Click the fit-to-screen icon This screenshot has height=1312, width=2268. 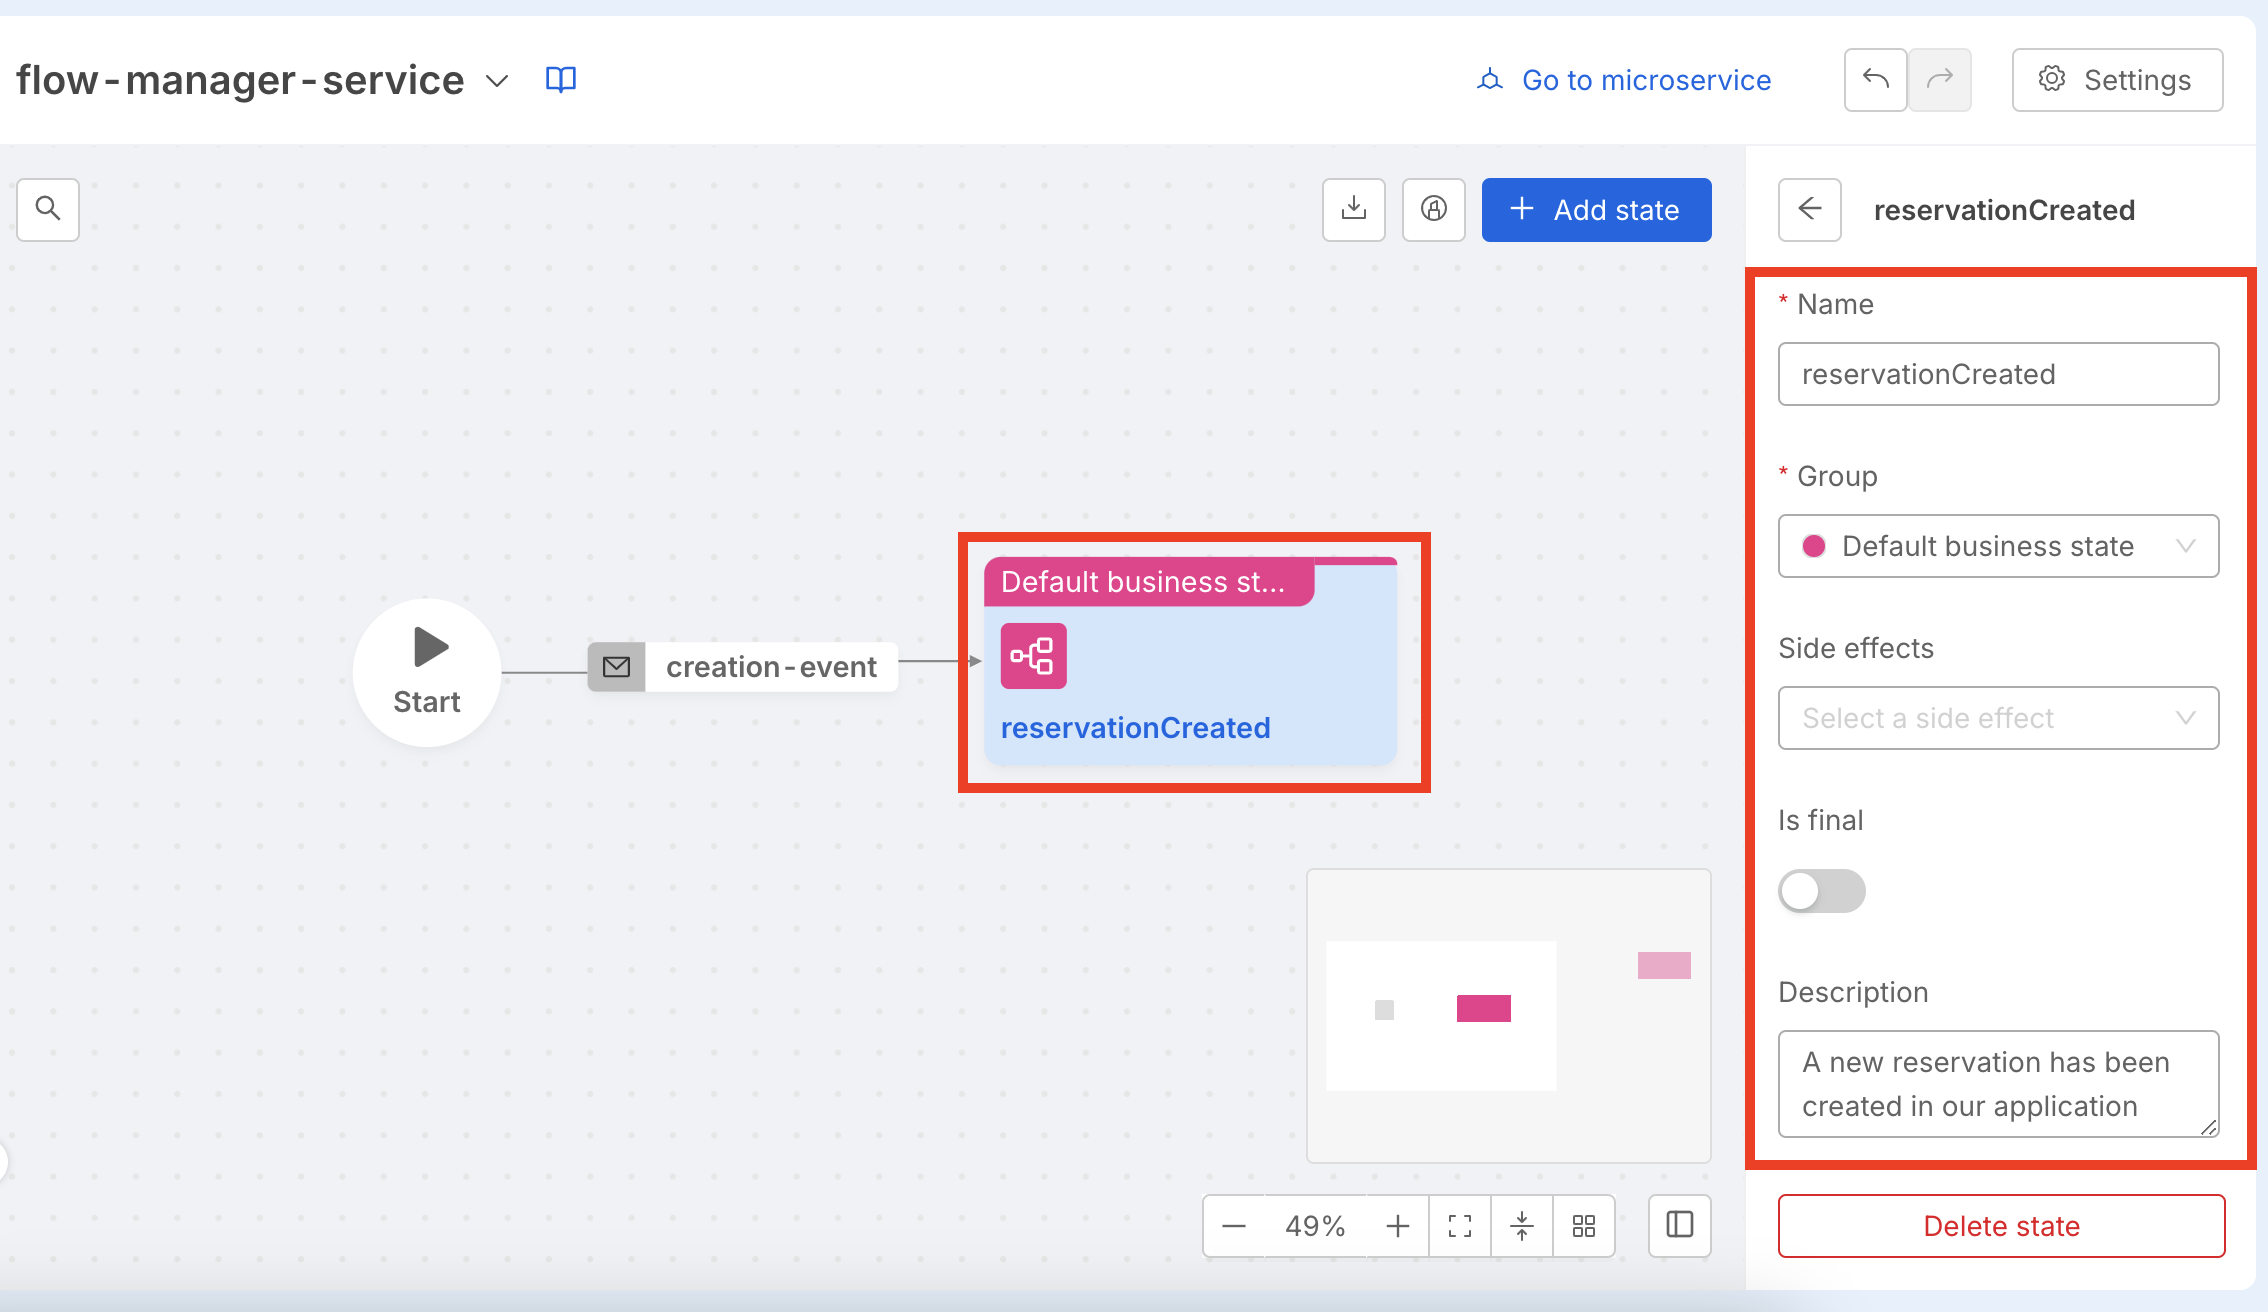click(1459, 1226)
